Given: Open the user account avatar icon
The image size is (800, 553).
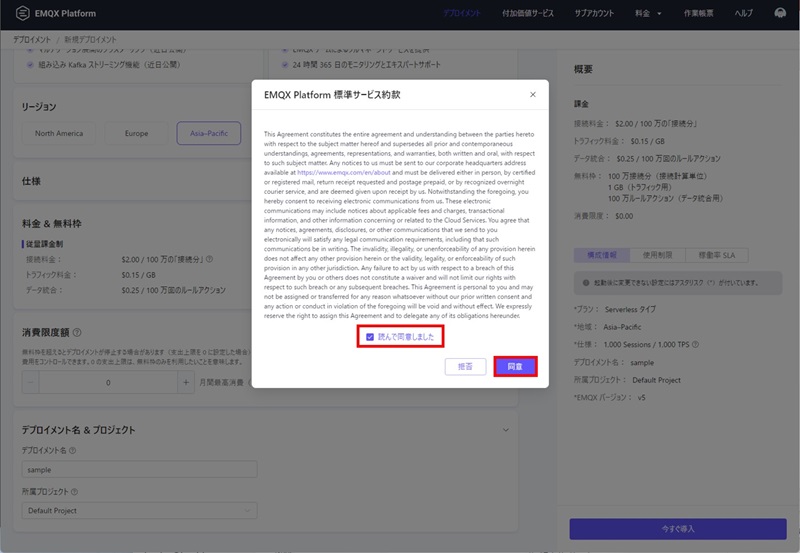Looking at the screenshot, I should click(780, 13).
